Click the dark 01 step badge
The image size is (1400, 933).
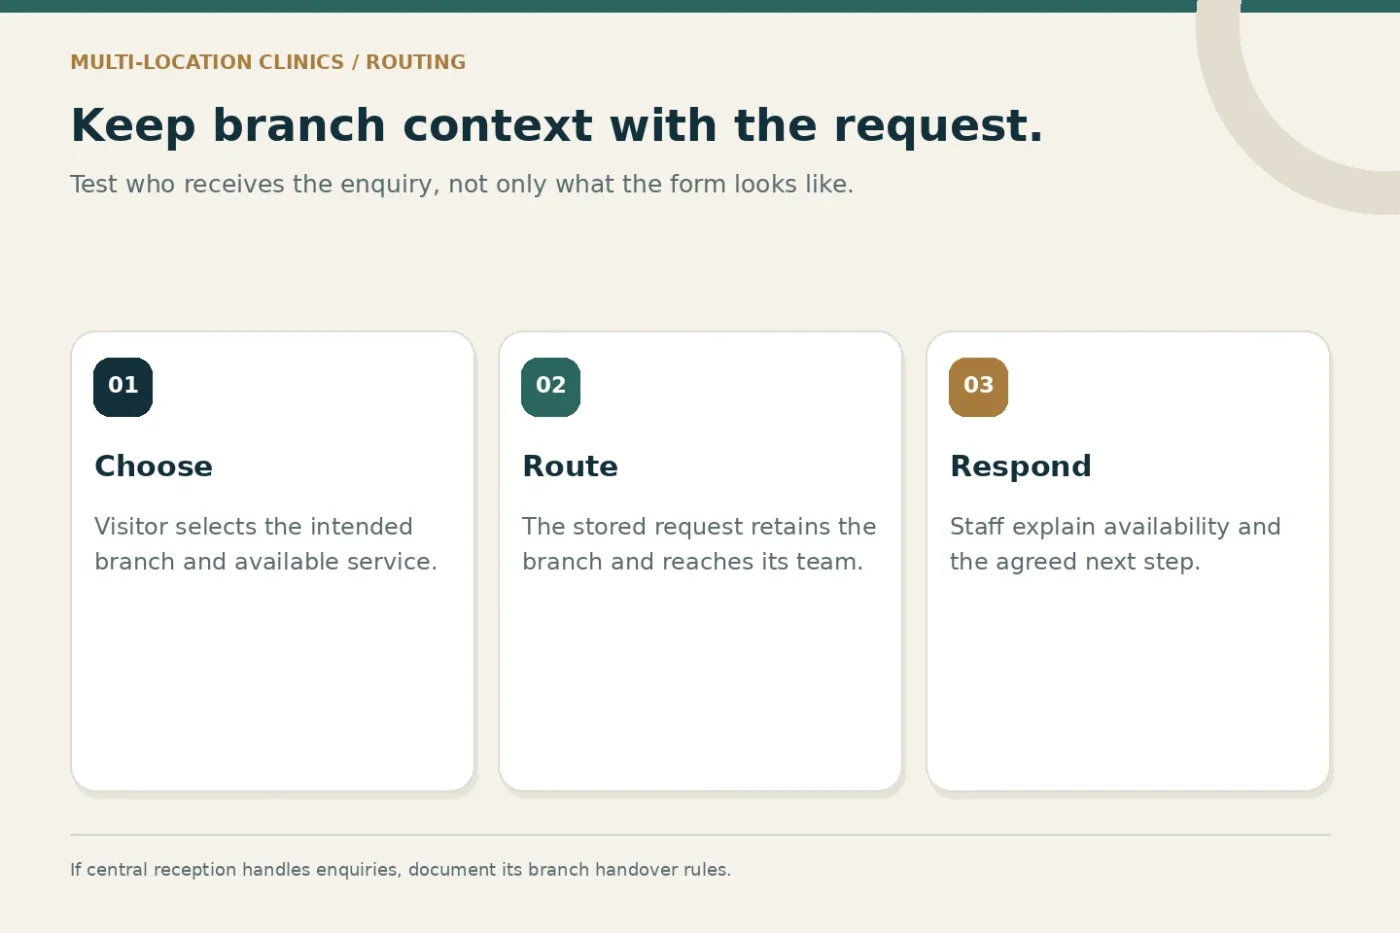123,386
